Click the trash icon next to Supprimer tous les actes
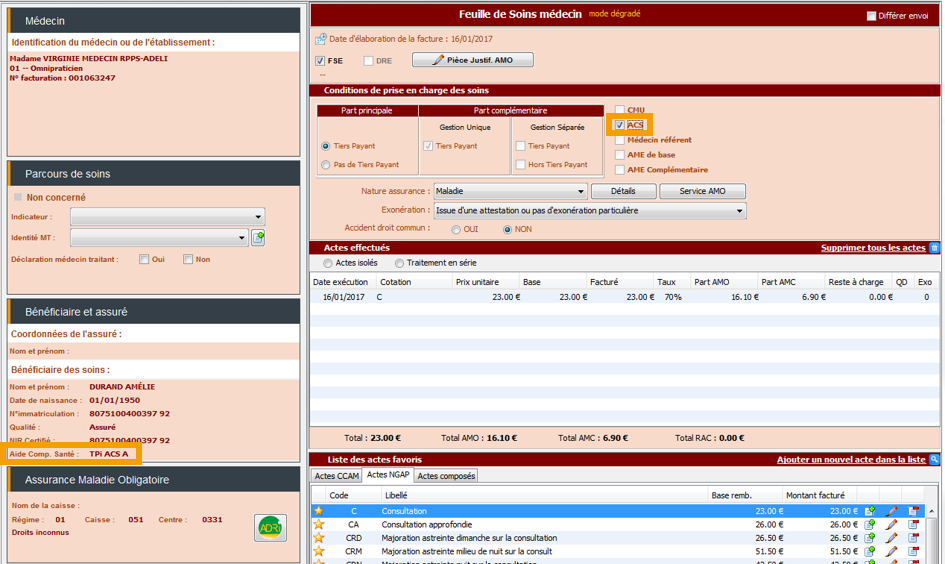Image resolution: width=945 pixels, height=564 pixels. (934, 248)
